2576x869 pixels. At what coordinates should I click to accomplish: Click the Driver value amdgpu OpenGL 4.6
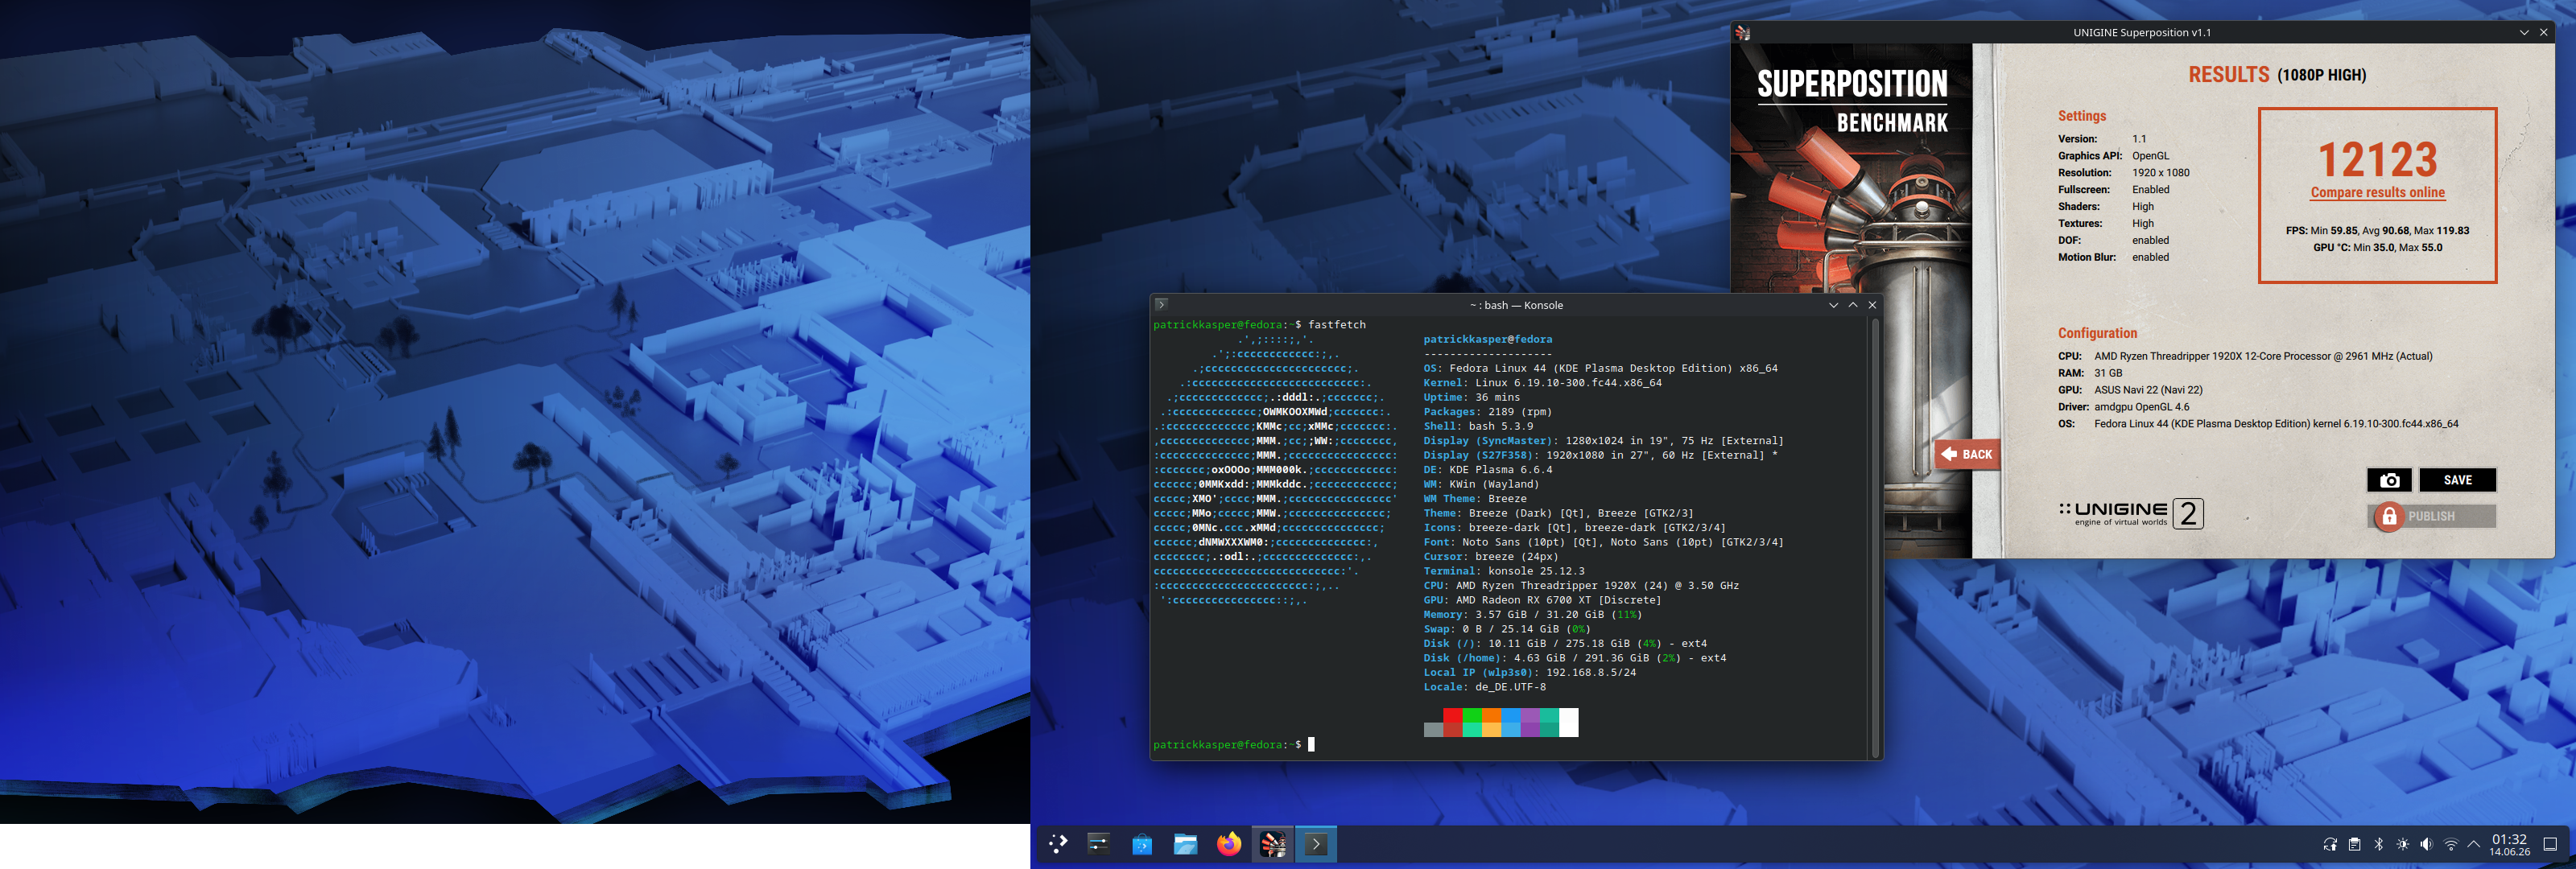(2141, 407)
